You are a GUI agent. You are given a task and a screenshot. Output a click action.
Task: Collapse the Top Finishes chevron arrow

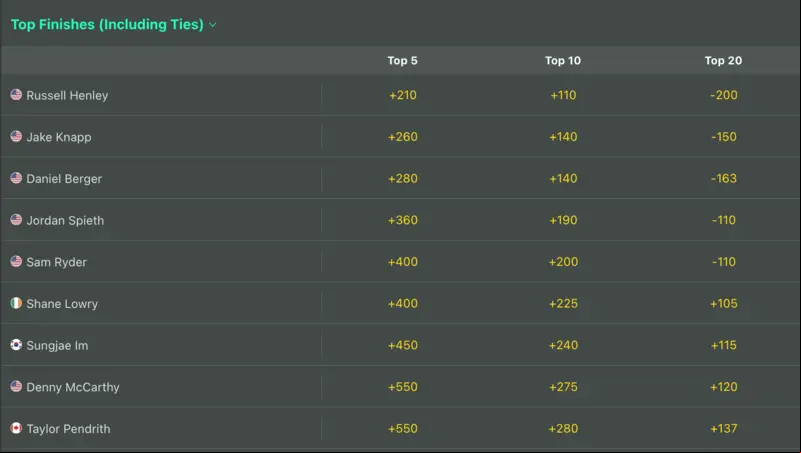[x=213, y=25]
